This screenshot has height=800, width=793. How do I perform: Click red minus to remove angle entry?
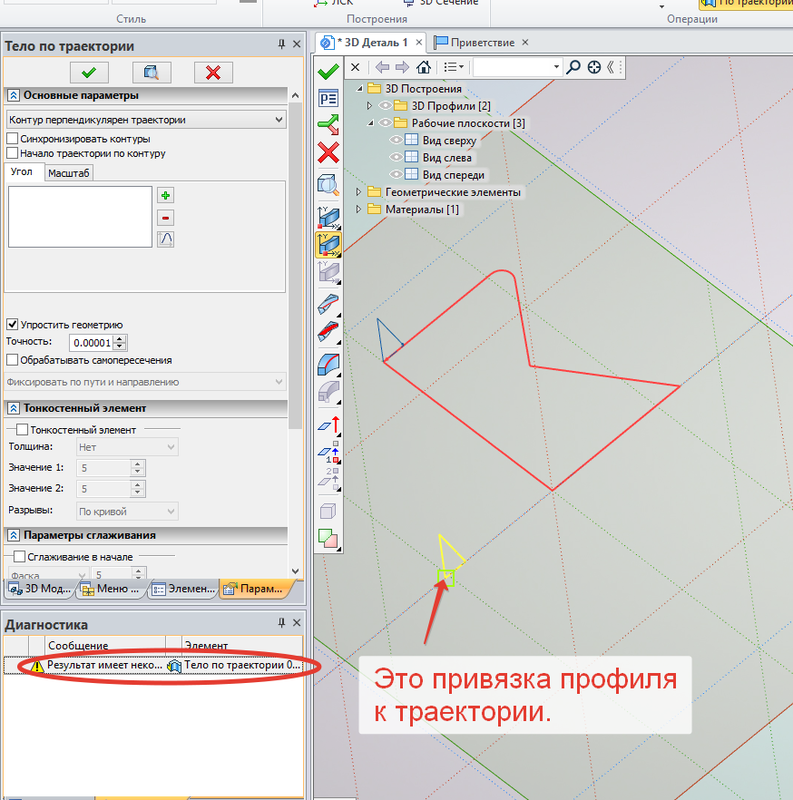click(166, 217)
